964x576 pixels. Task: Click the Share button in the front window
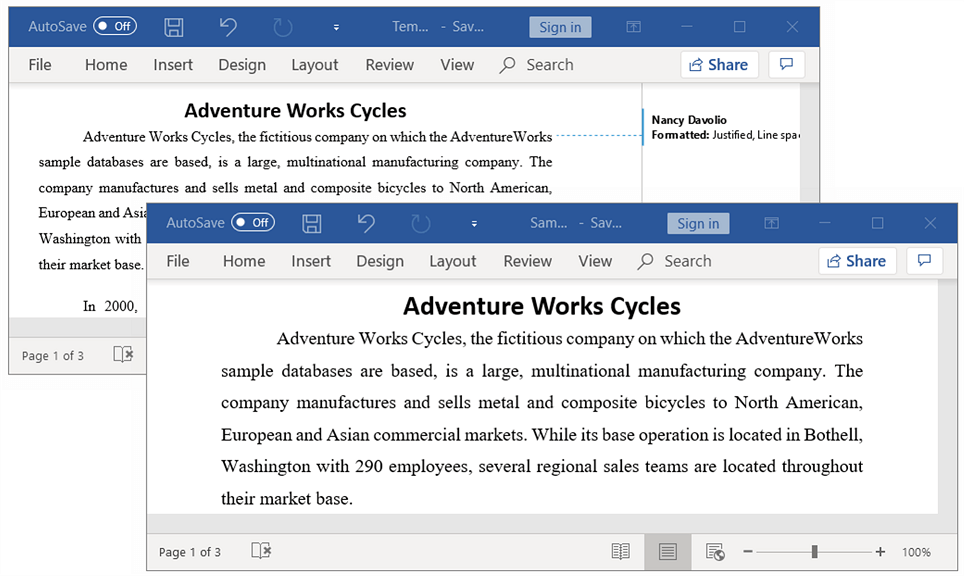[857, 261]
